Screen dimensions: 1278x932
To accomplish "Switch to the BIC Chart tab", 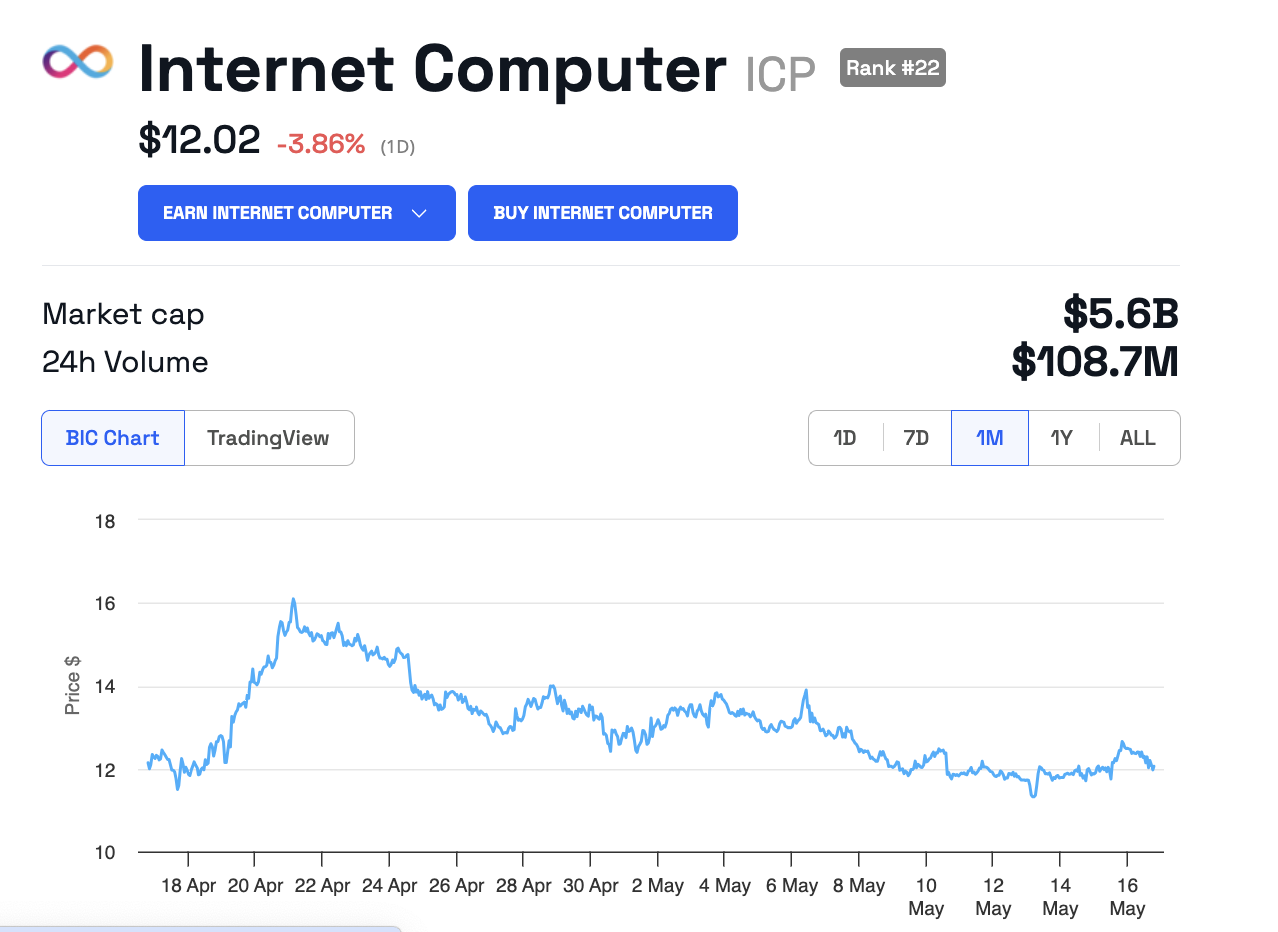I will 113,438.
